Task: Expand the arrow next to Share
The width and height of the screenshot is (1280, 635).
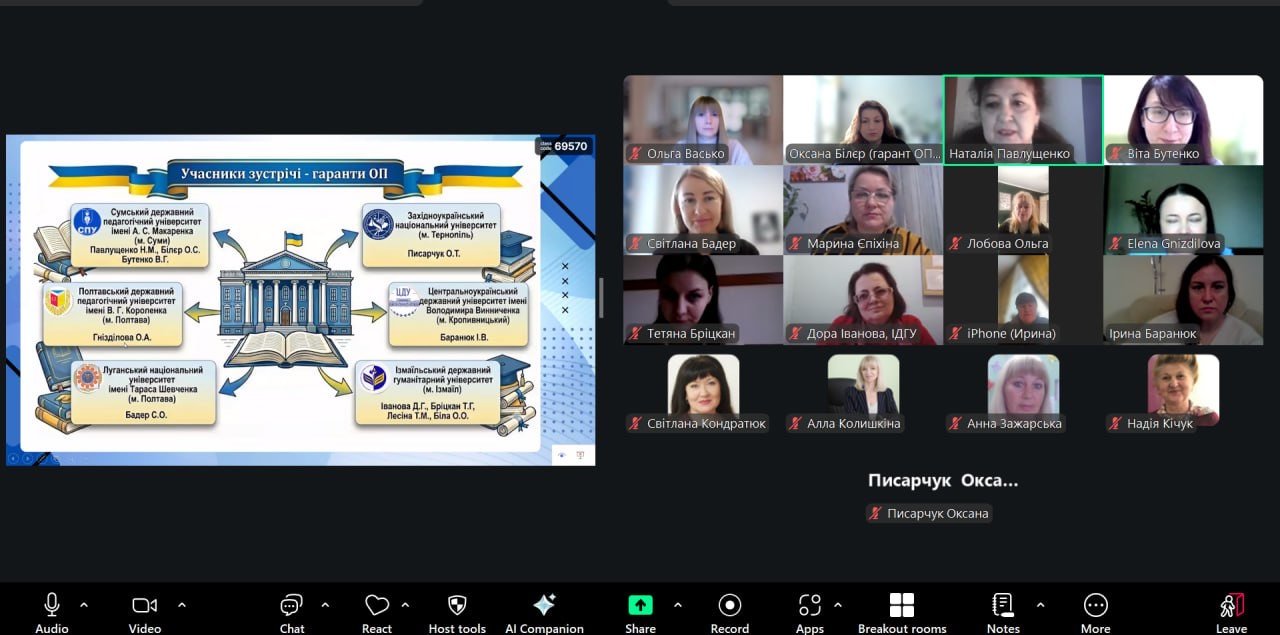Action: [678, 605]
